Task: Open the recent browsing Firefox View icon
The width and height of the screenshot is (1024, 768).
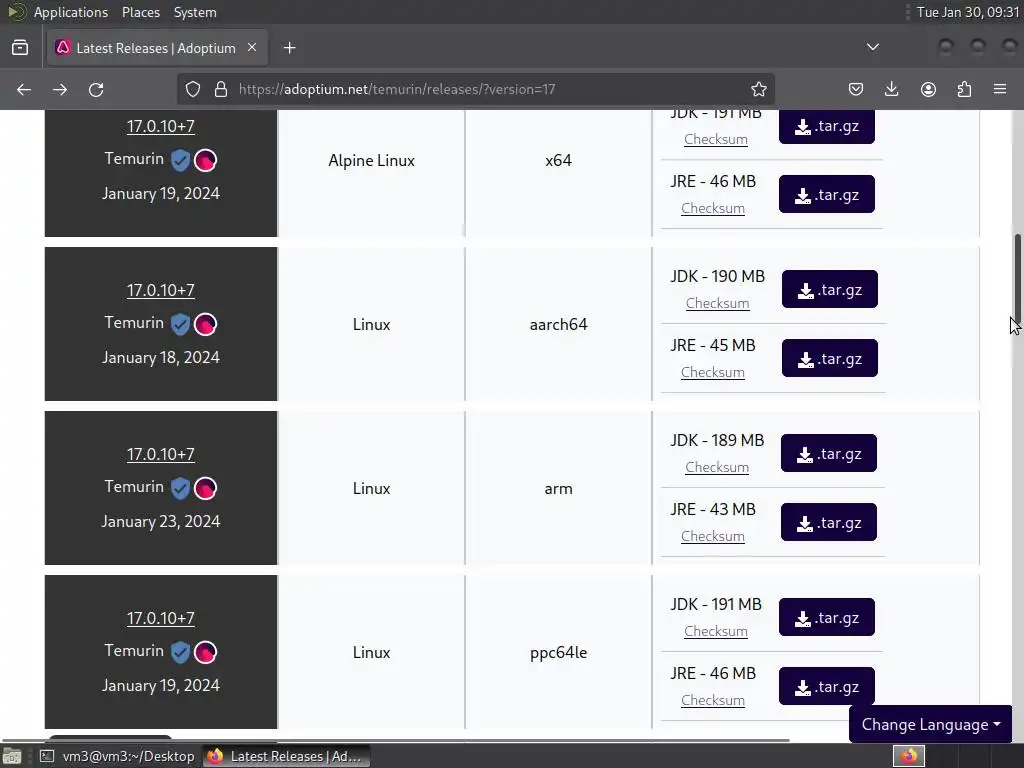Action: coord(20,48)
